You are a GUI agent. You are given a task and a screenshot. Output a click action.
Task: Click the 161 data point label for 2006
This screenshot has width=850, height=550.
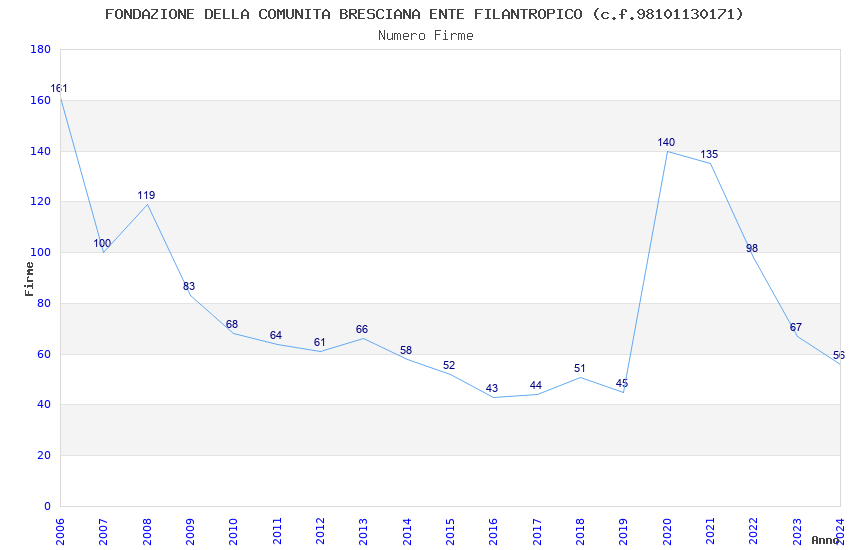point(59,88)
